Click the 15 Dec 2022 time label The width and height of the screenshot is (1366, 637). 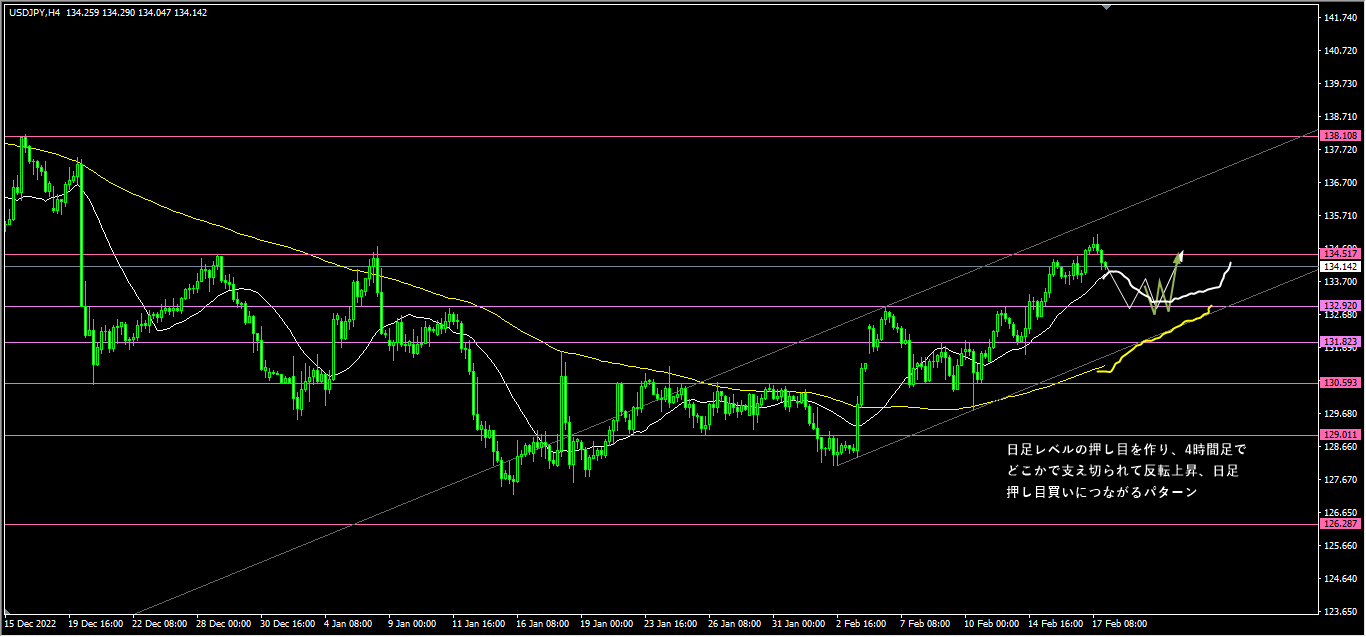[32, 623]
